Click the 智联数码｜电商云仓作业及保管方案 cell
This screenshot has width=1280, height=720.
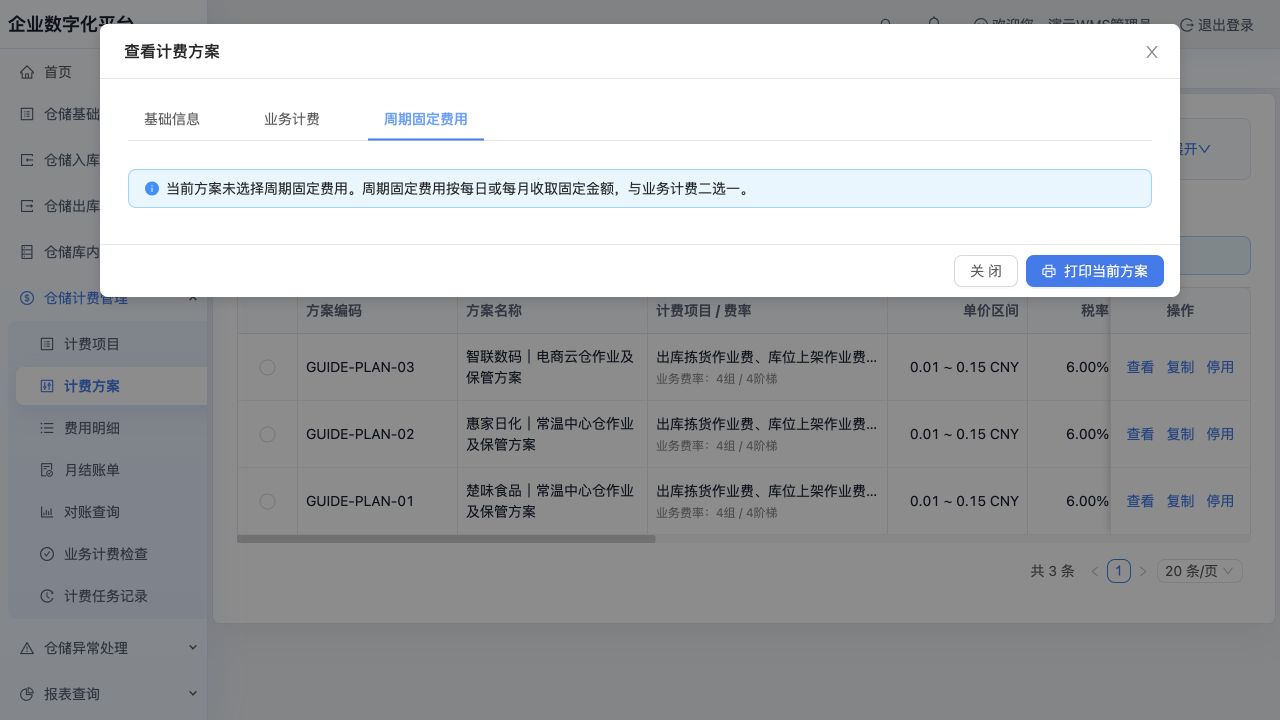click(552, 367)
